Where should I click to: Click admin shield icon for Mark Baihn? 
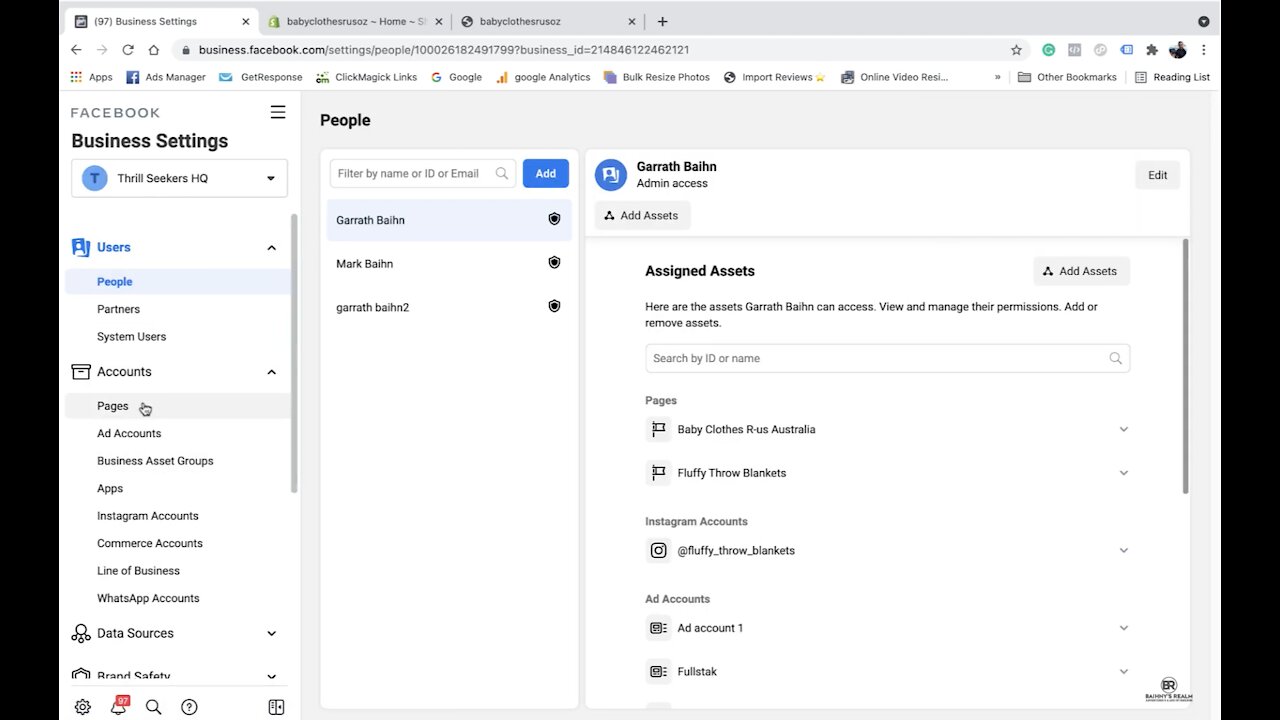pyautogui.click(x=554, y=263)
